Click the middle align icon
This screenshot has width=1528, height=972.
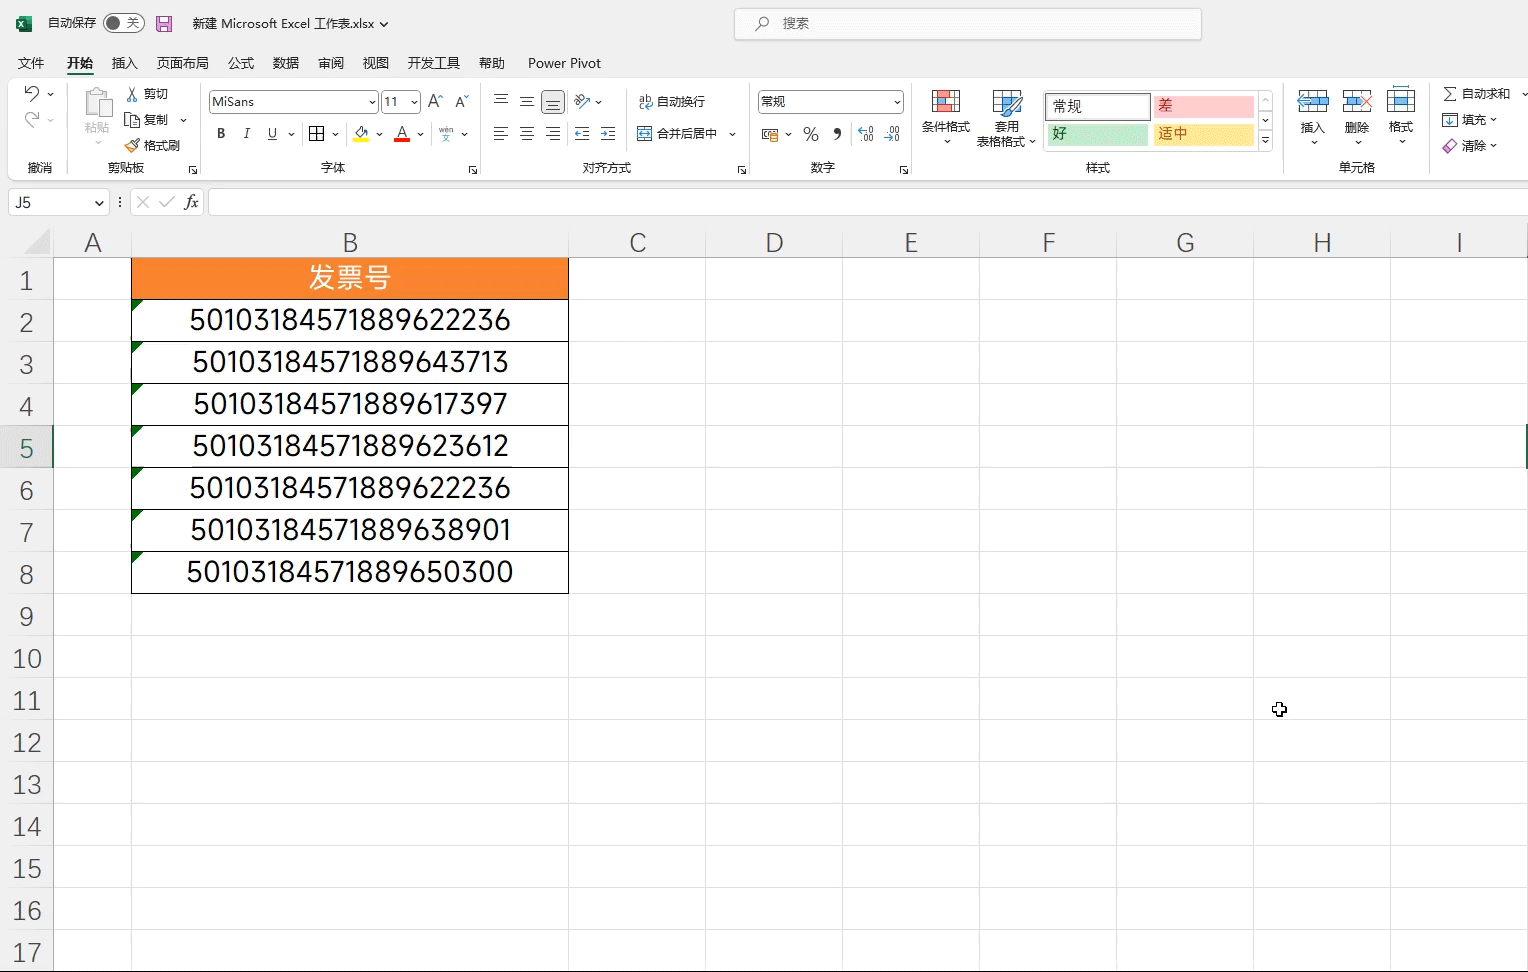click(x=527, y=101)
